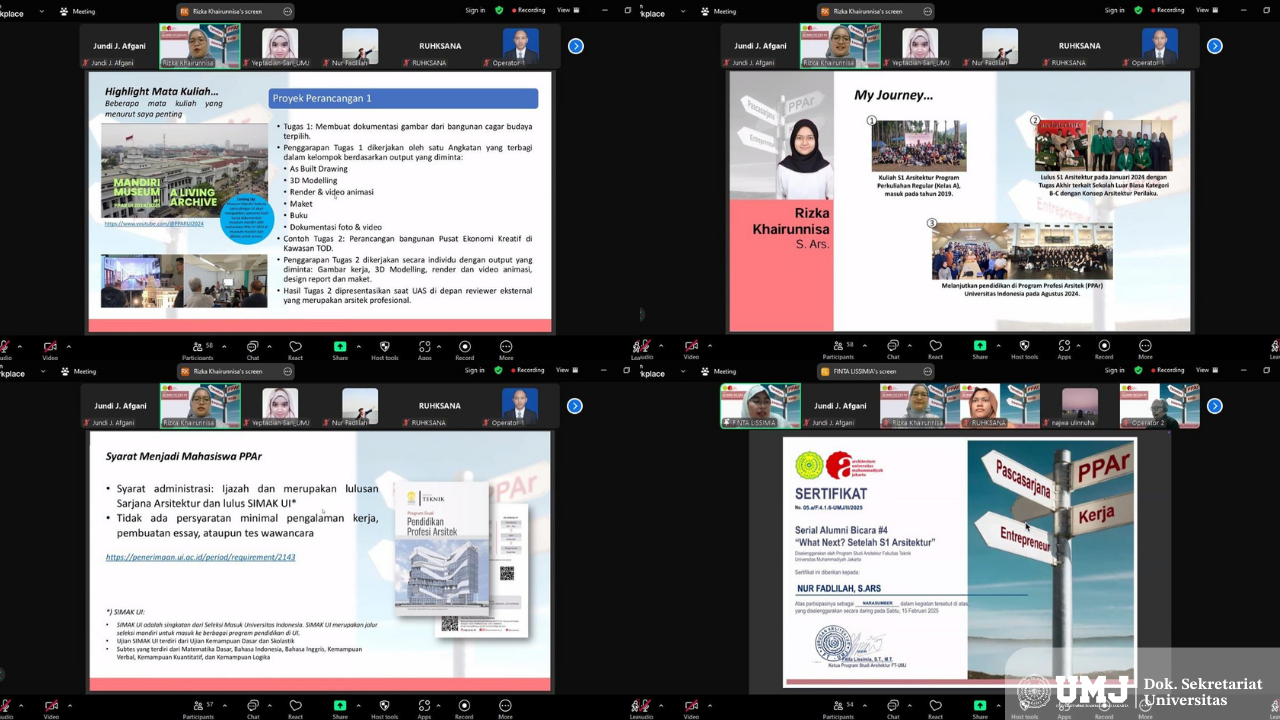The image size is (1280, 720).
Task: Open Apps below the Proyek Perancangan slide
Action: coord(424,350)
